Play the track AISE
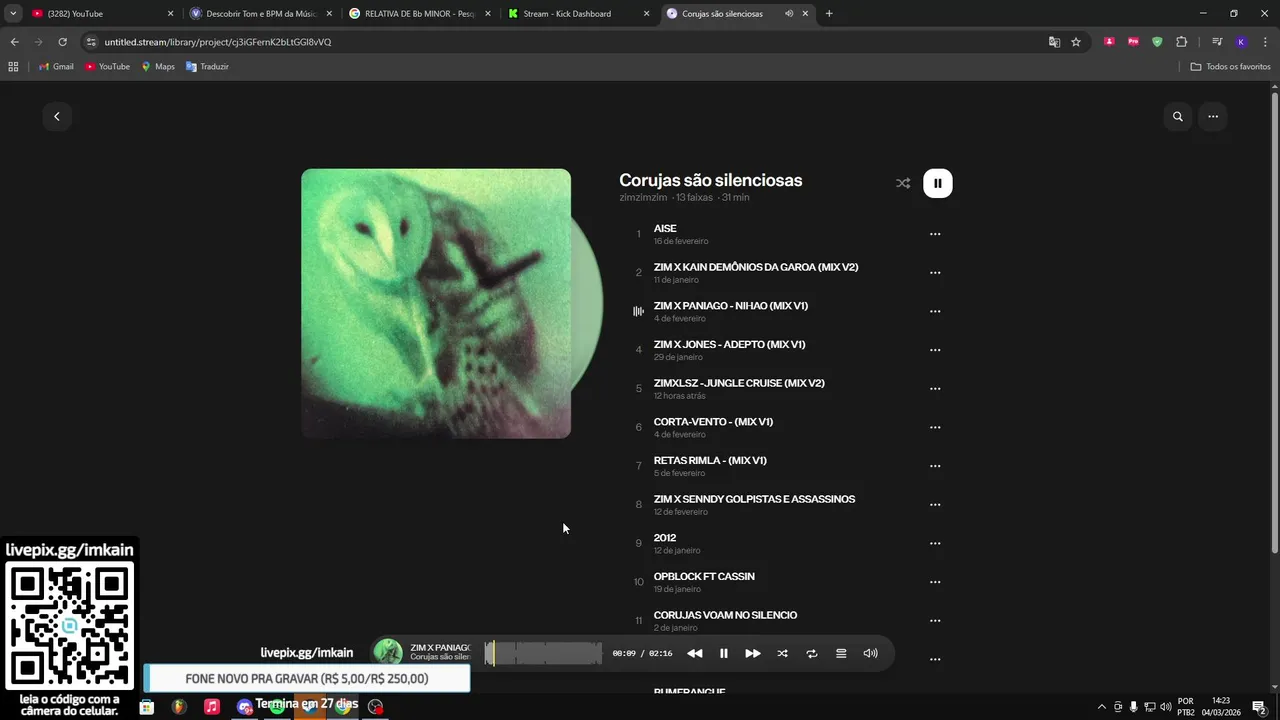Viewport: 1280px width, 720px height. coord(665,229)
